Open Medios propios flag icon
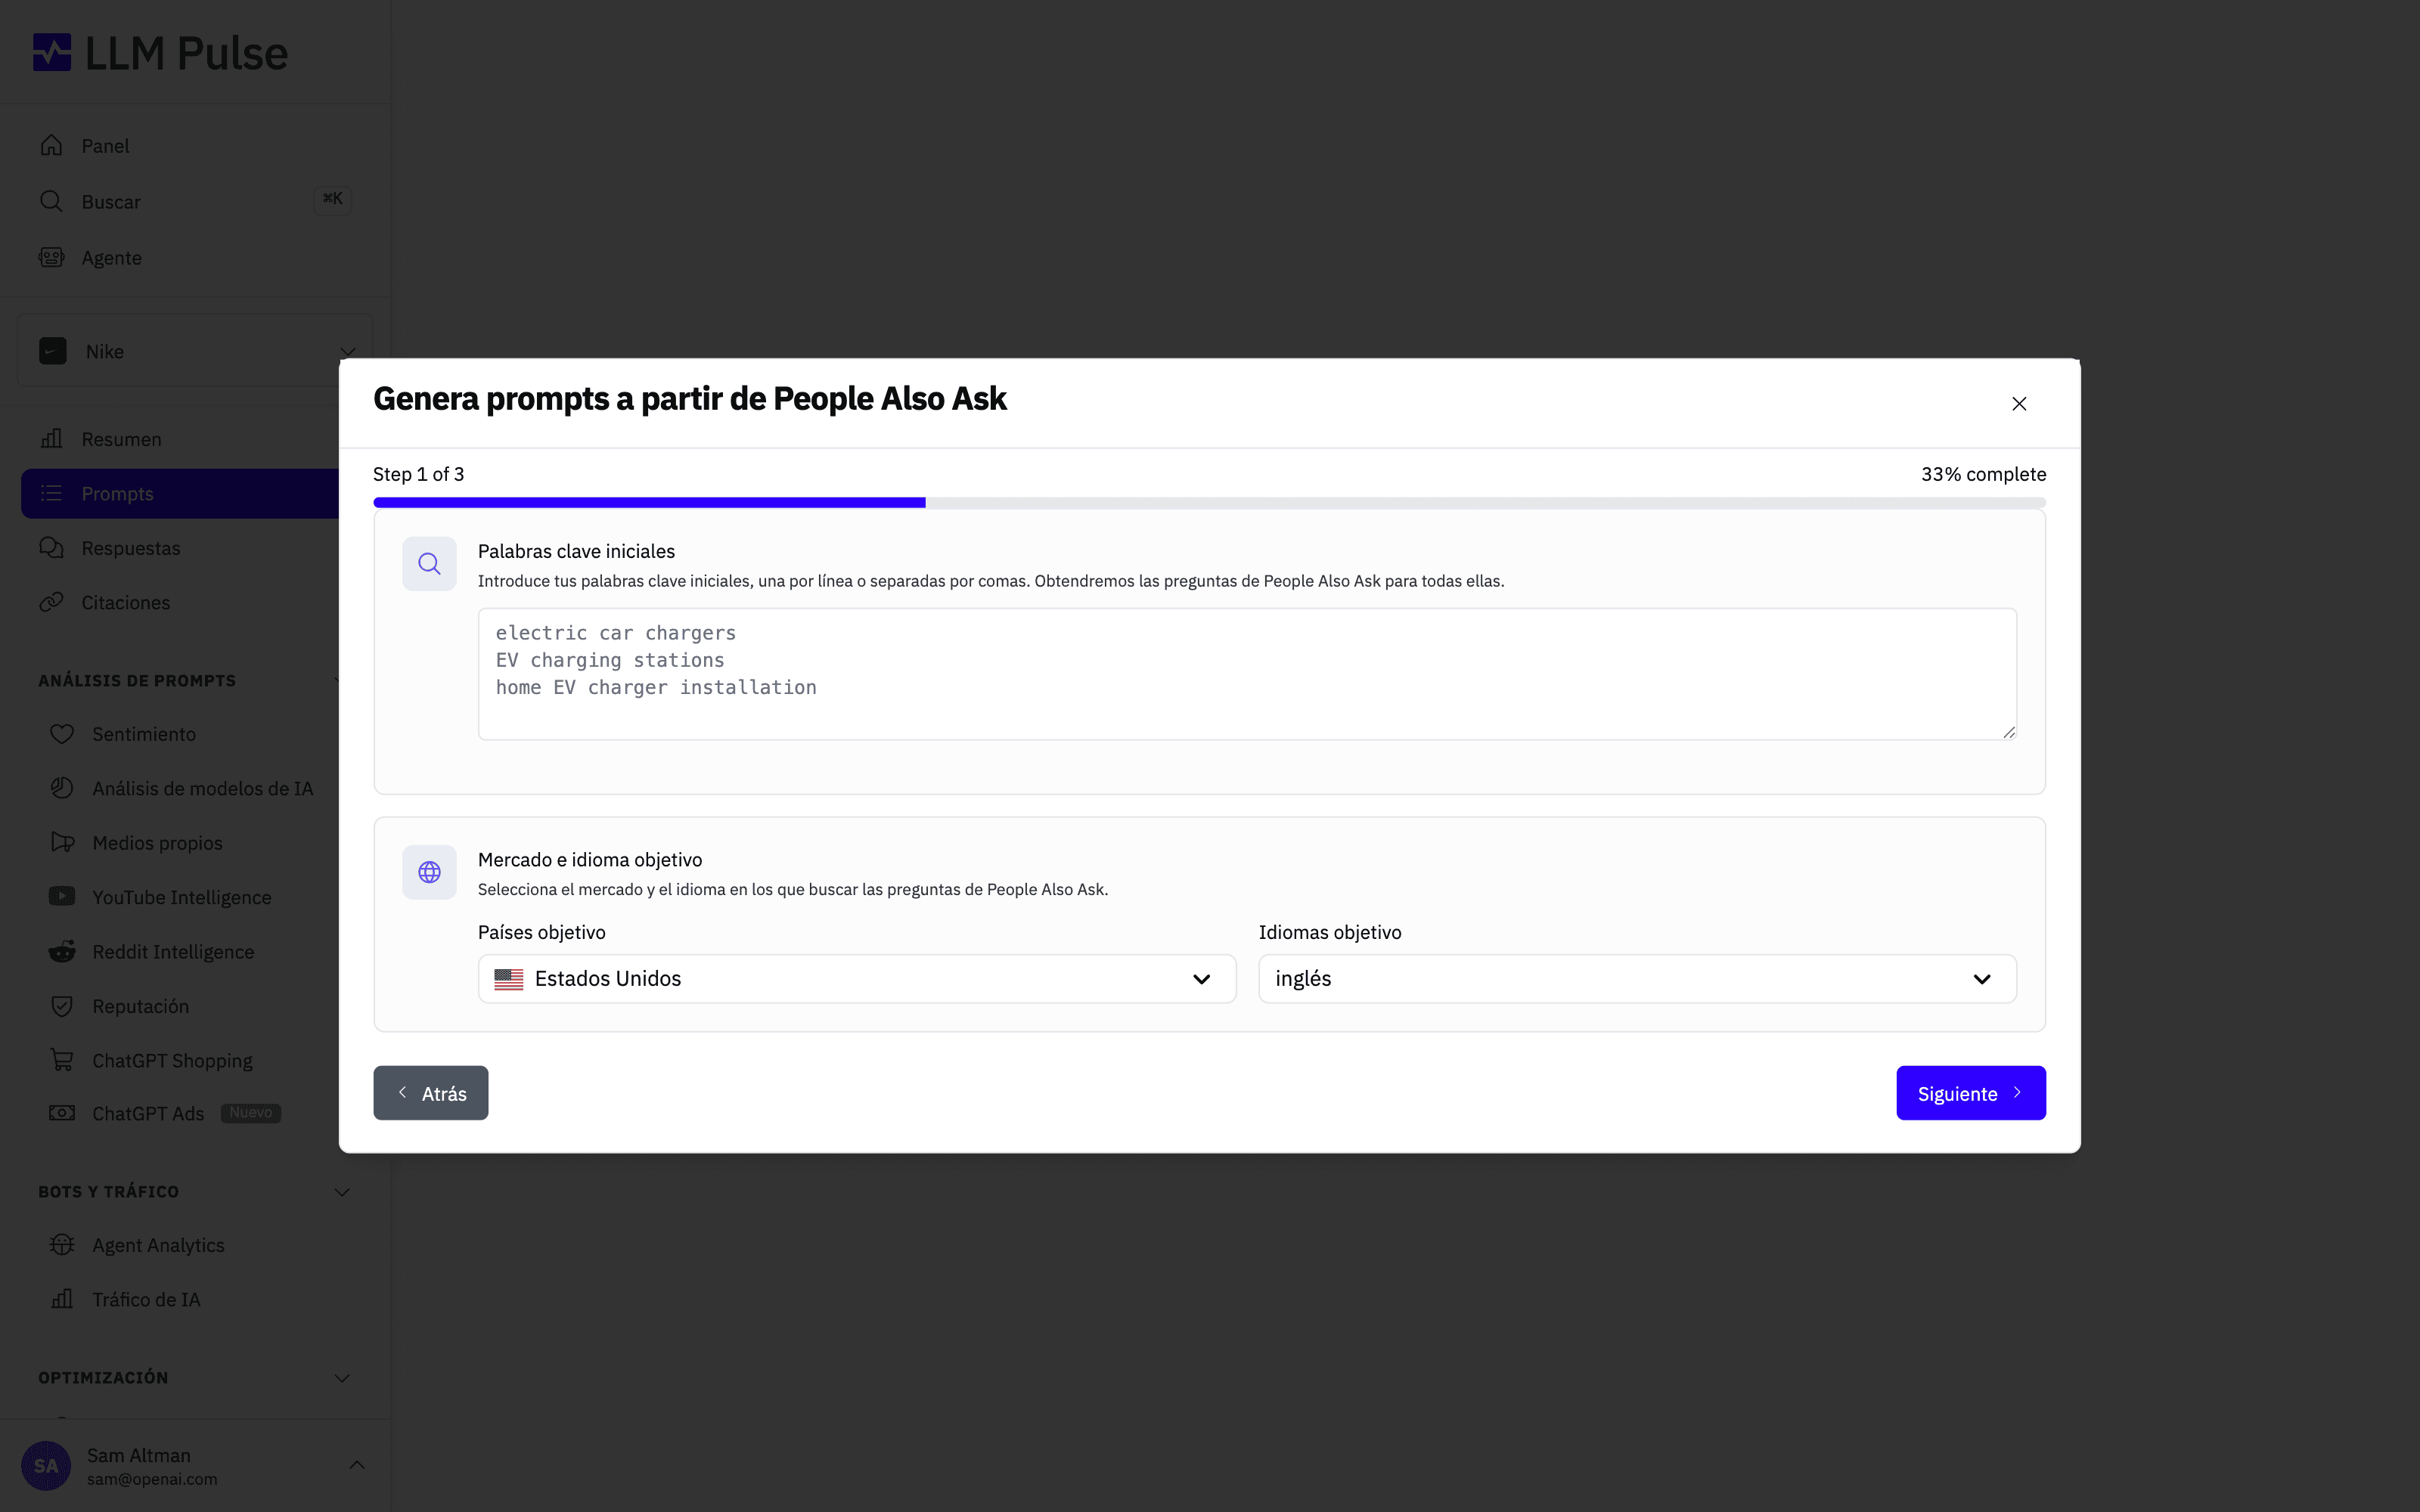 tap(62, 843)
